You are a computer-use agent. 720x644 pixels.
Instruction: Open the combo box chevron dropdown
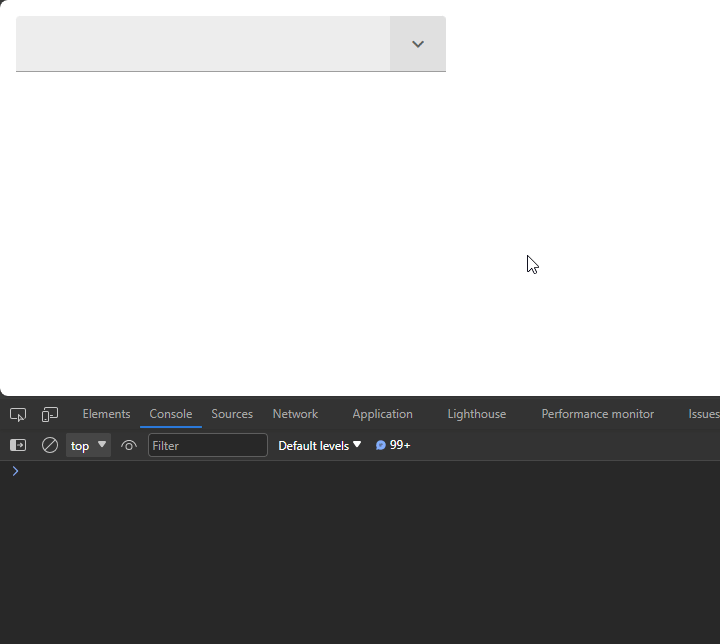coord(418,44)
